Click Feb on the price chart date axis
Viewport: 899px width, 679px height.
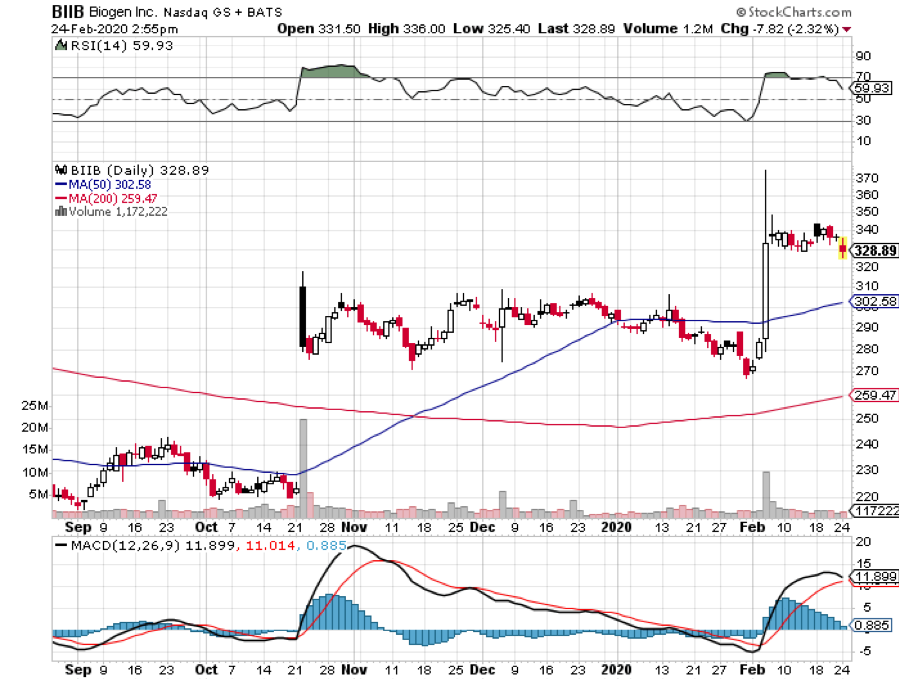click(x=752, y=527)
